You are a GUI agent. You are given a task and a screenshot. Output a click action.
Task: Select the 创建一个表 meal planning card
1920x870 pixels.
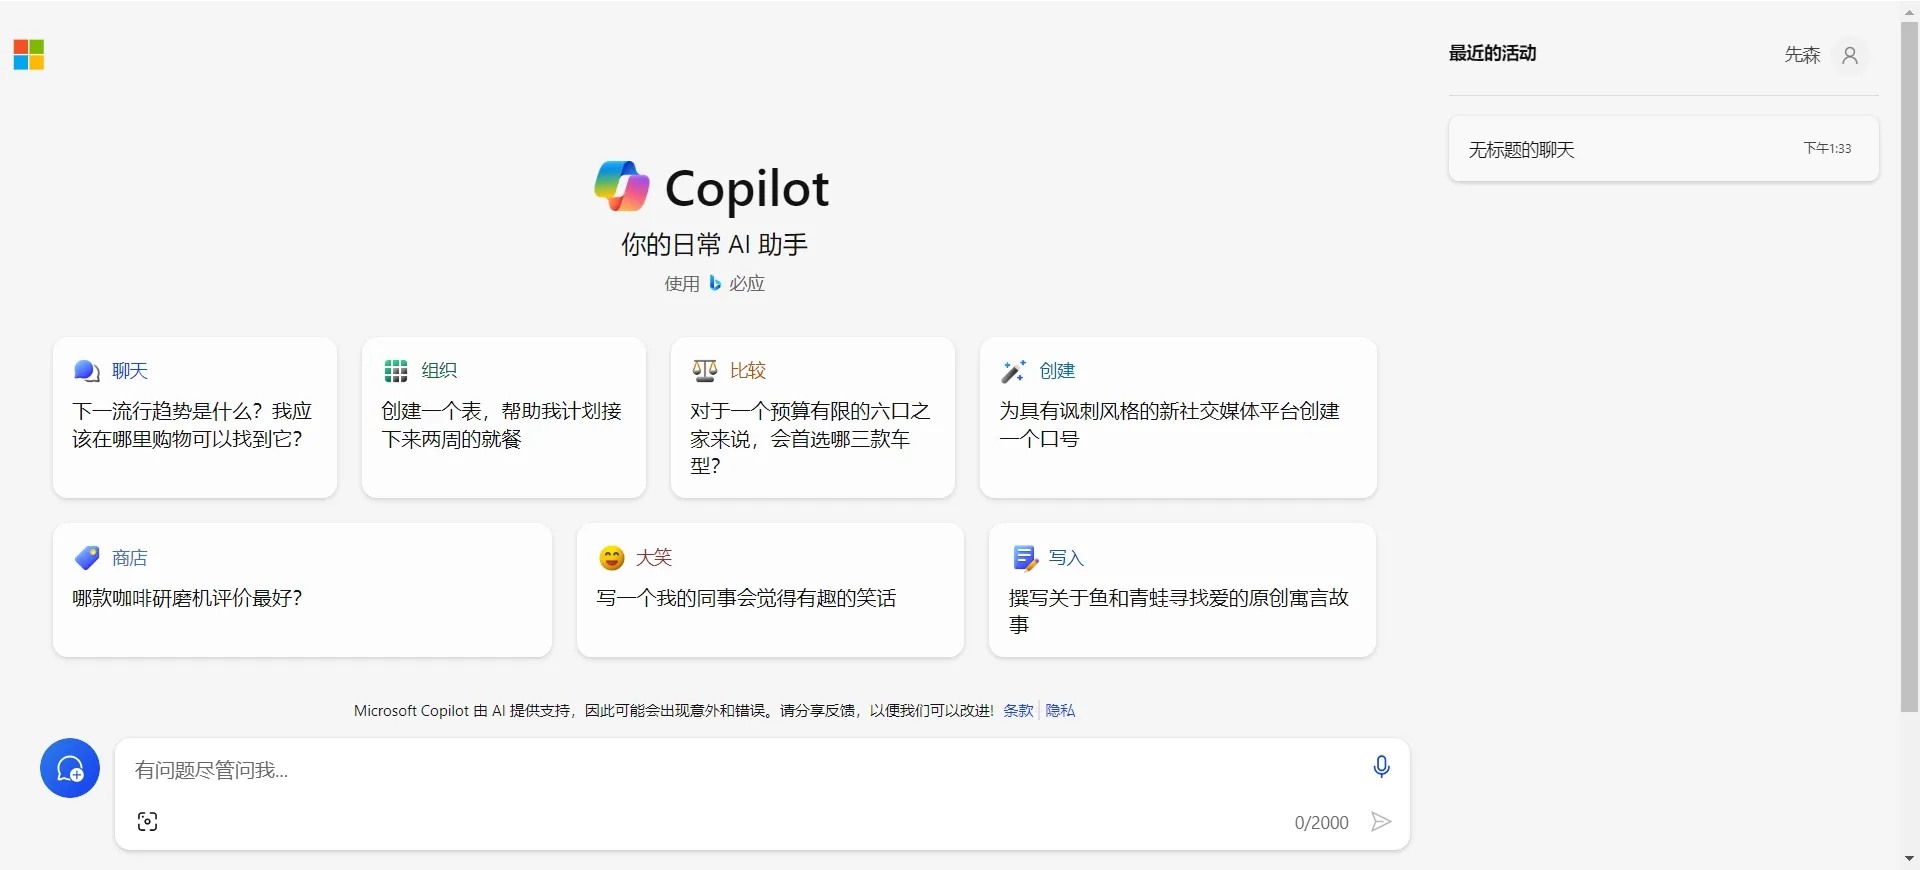tap(504, 417)
